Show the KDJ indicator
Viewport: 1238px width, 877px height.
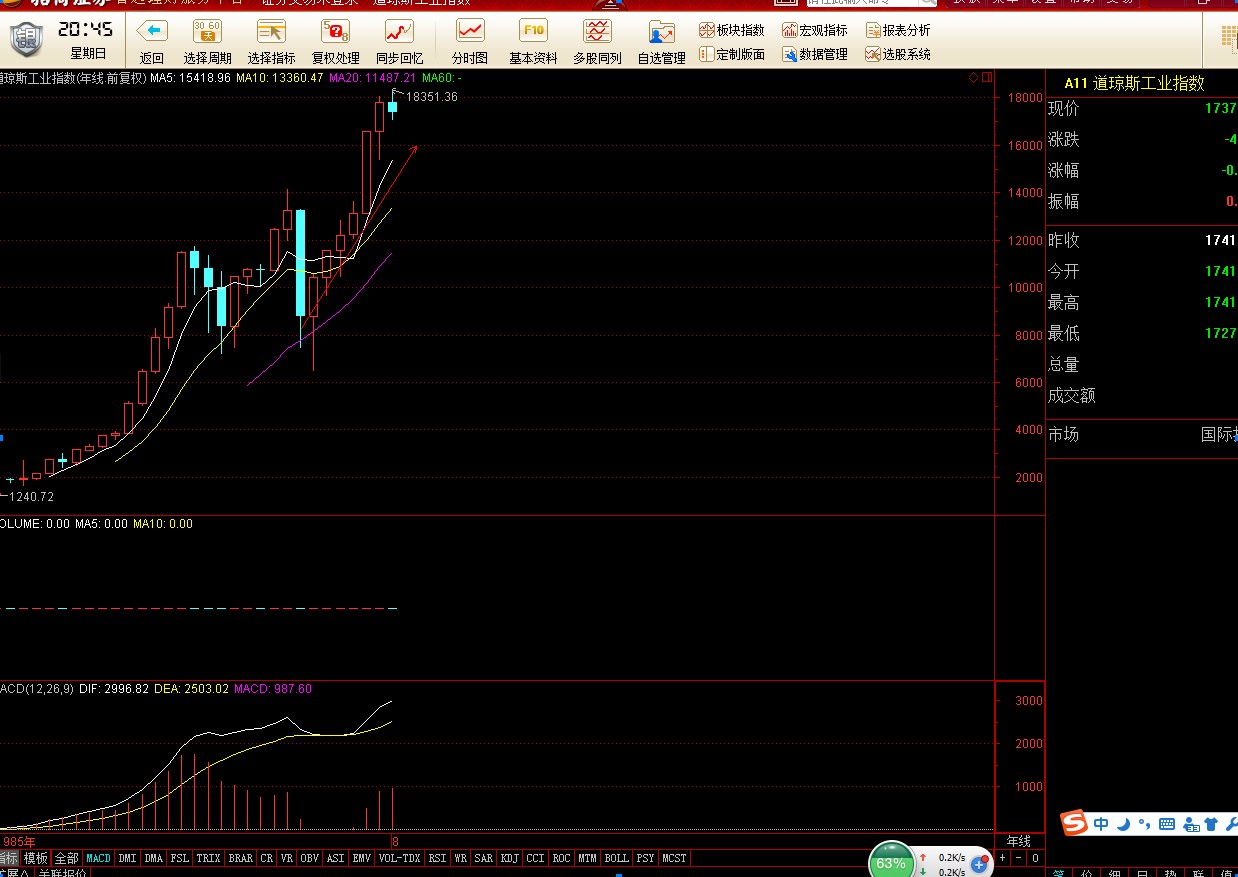[509, 858]
